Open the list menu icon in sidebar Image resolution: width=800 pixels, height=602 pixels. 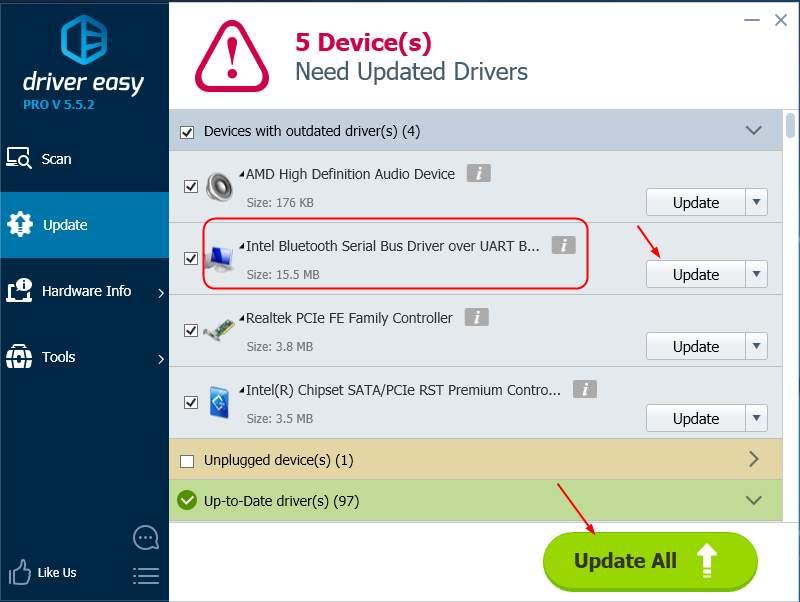(x=146, y=575)
